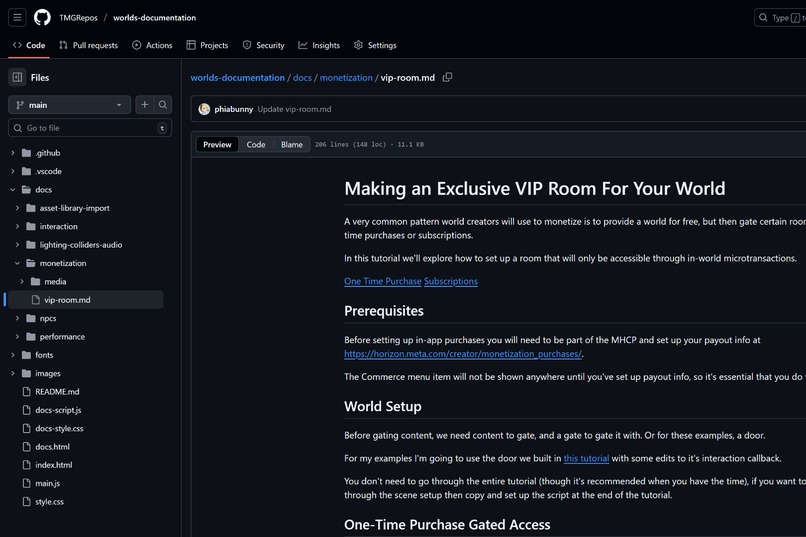Expand the interaction folder
Screen dimensions: 806x537
(x=17, y=227)
